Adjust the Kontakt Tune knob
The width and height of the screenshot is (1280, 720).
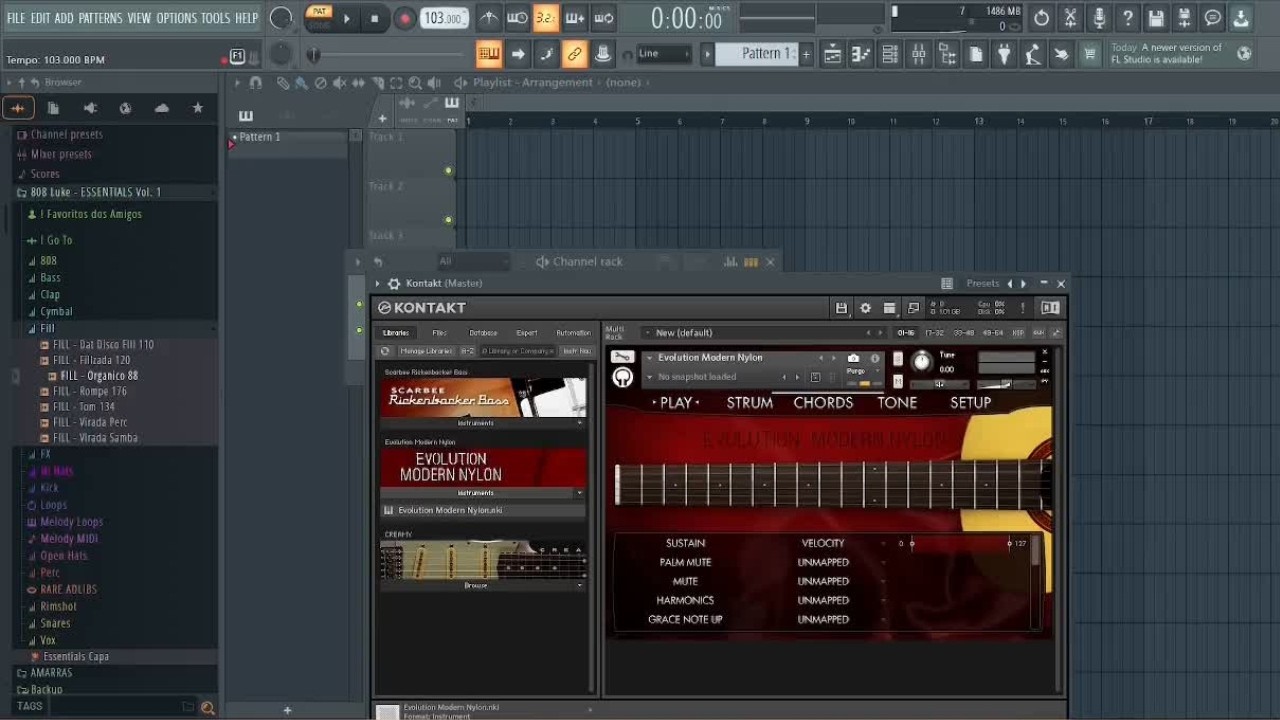click(x=921, y=362)
